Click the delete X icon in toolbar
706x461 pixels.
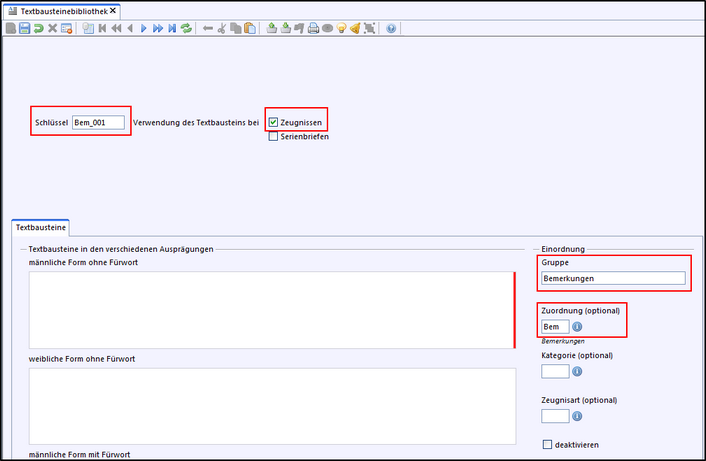pos(52,28)
